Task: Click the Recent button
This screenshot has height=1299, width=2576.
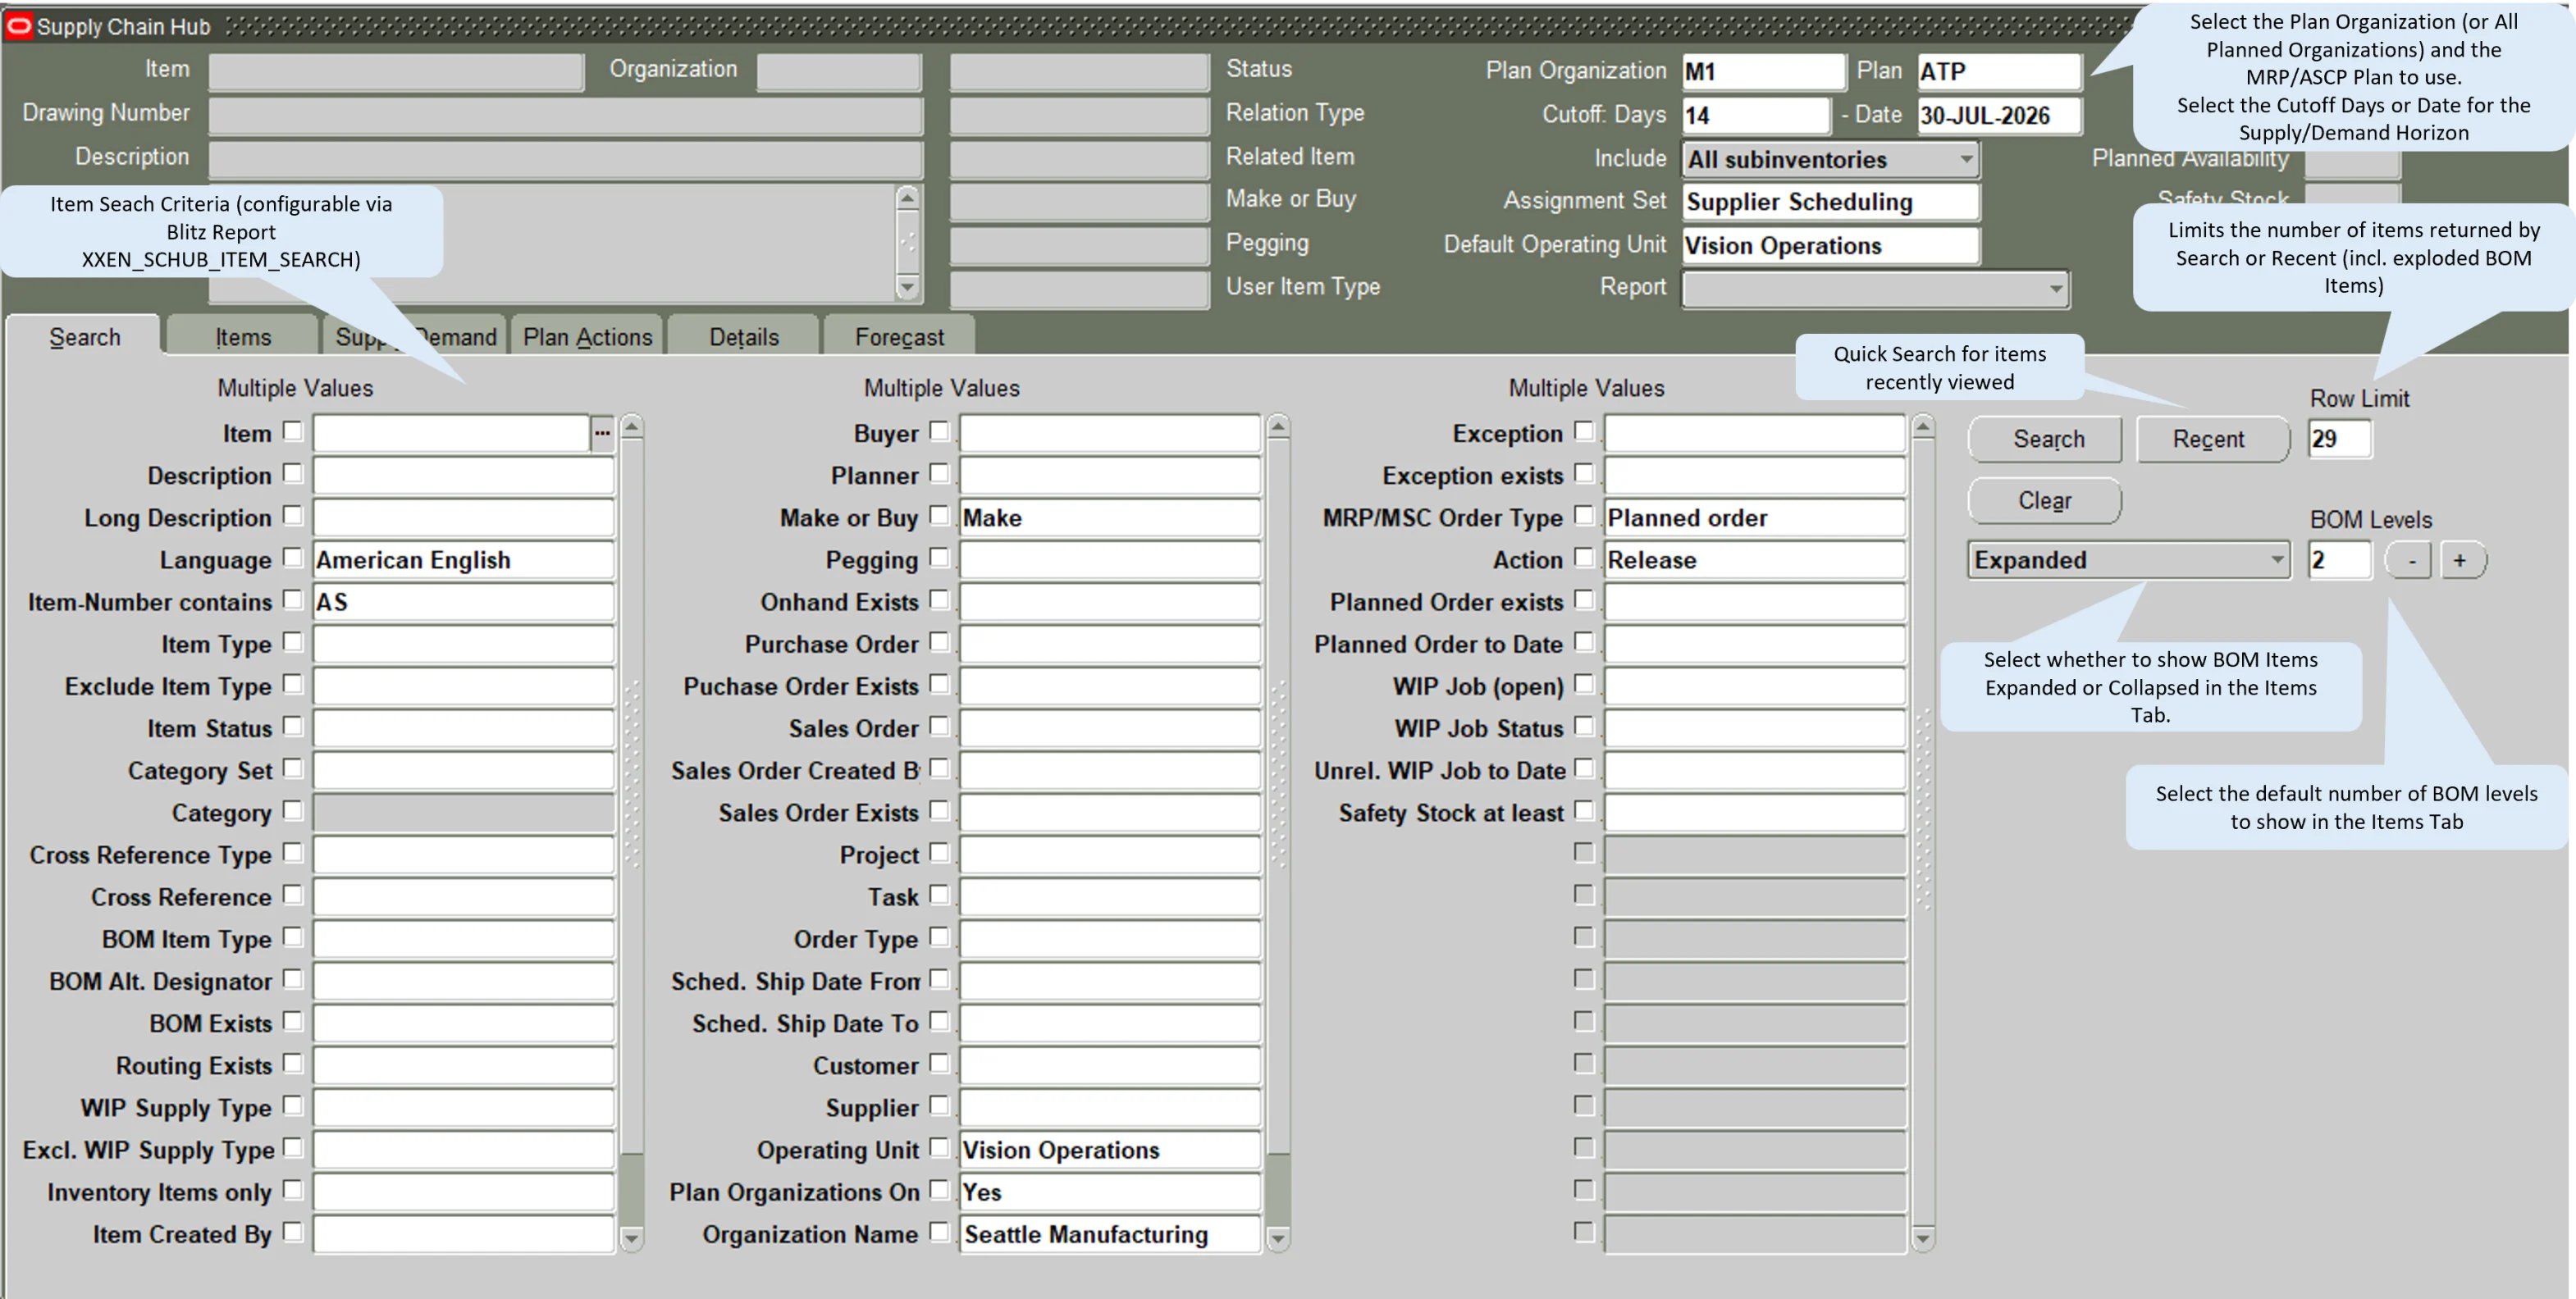Action: [2212, 439]
